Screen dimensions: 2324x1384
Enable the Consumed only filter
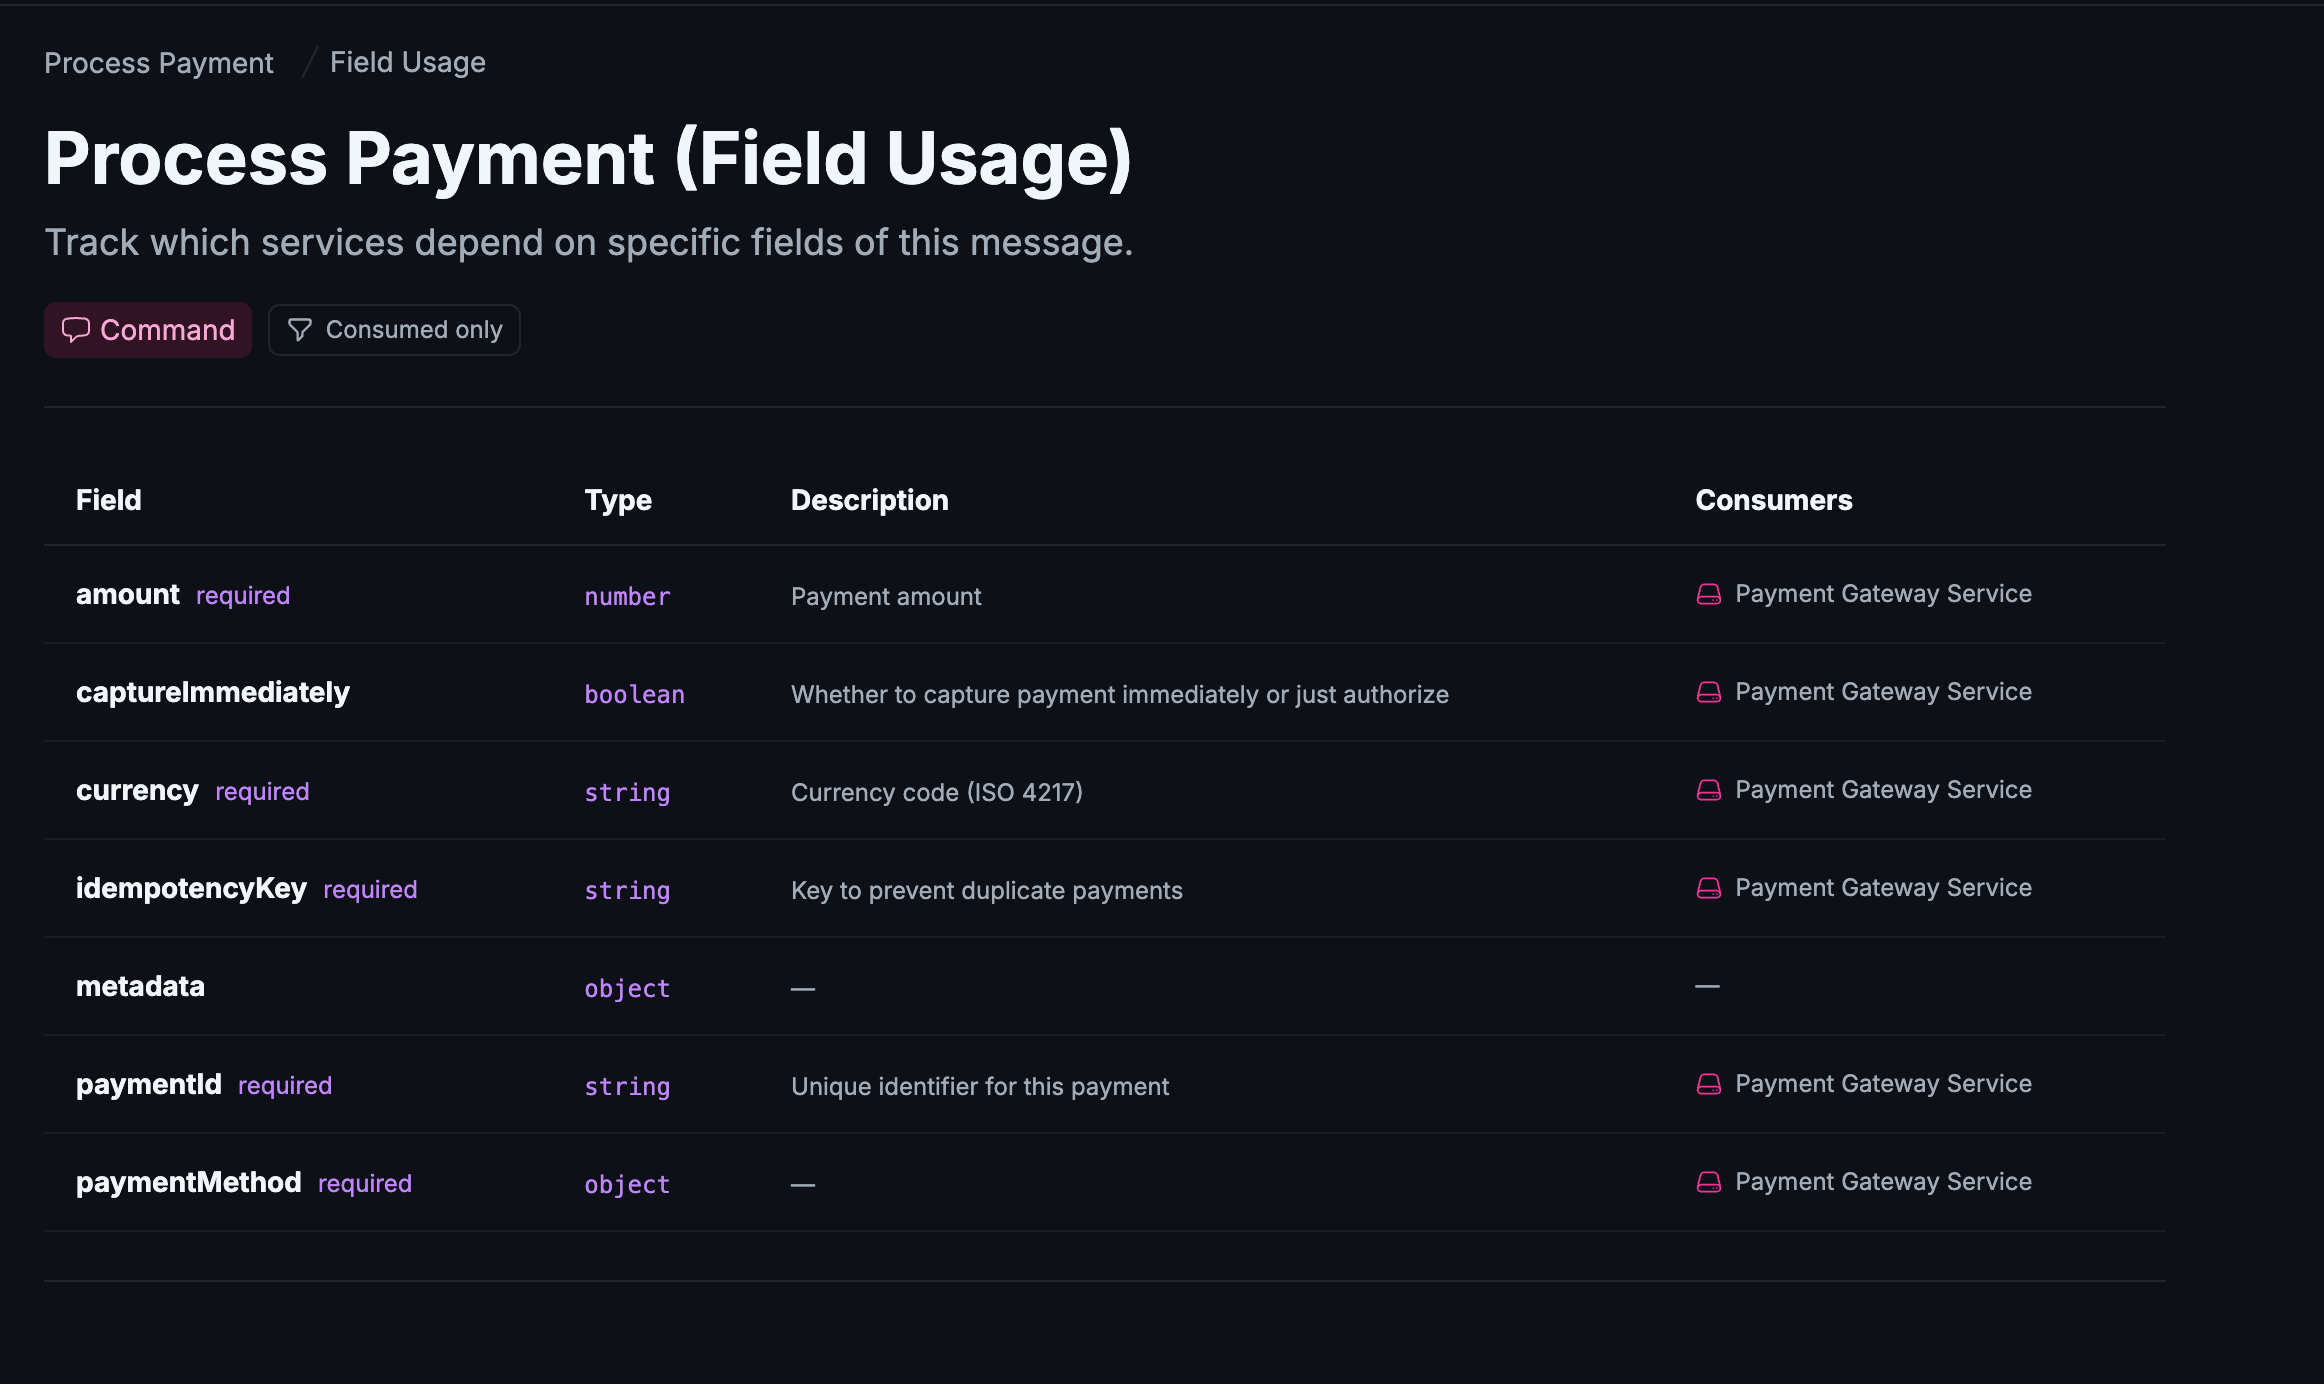tap(394, 329)
